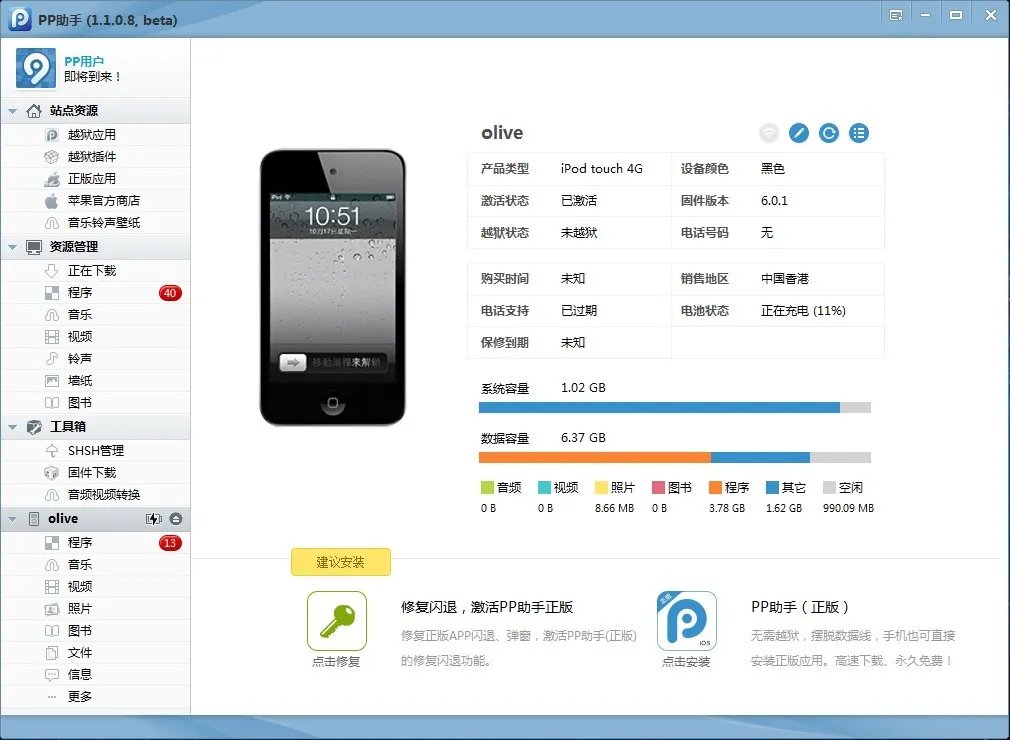Click the 销售地区 value 中国香港
1010x740 pixels.
(785, 279)
